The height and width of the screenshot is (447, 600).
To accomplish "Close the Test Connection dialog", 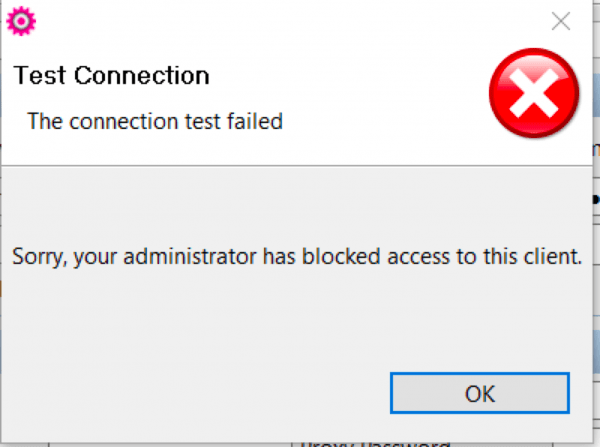I will point(561,21).
